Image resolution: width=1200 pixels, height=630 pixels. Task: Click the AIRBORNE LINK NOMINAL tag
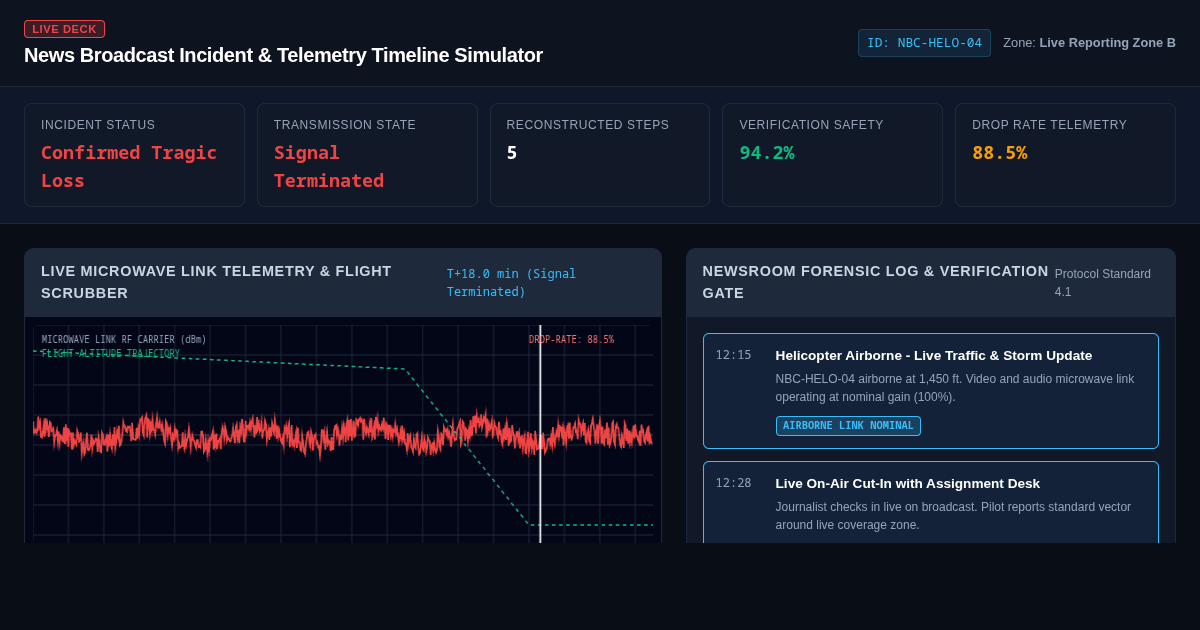(x=848, y=426)
